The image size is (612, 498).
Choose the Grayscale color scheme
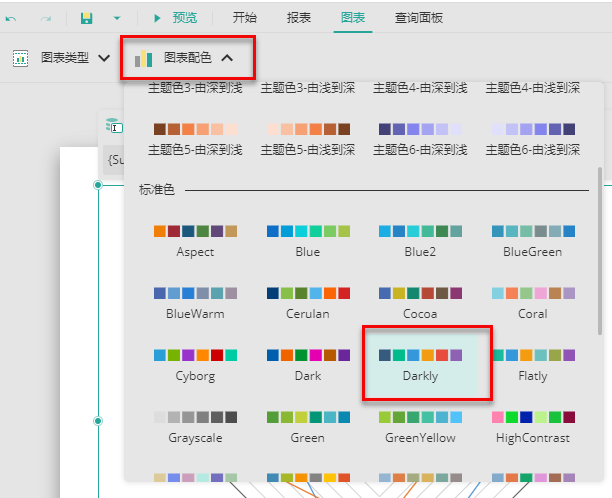[x=196, y=427]
